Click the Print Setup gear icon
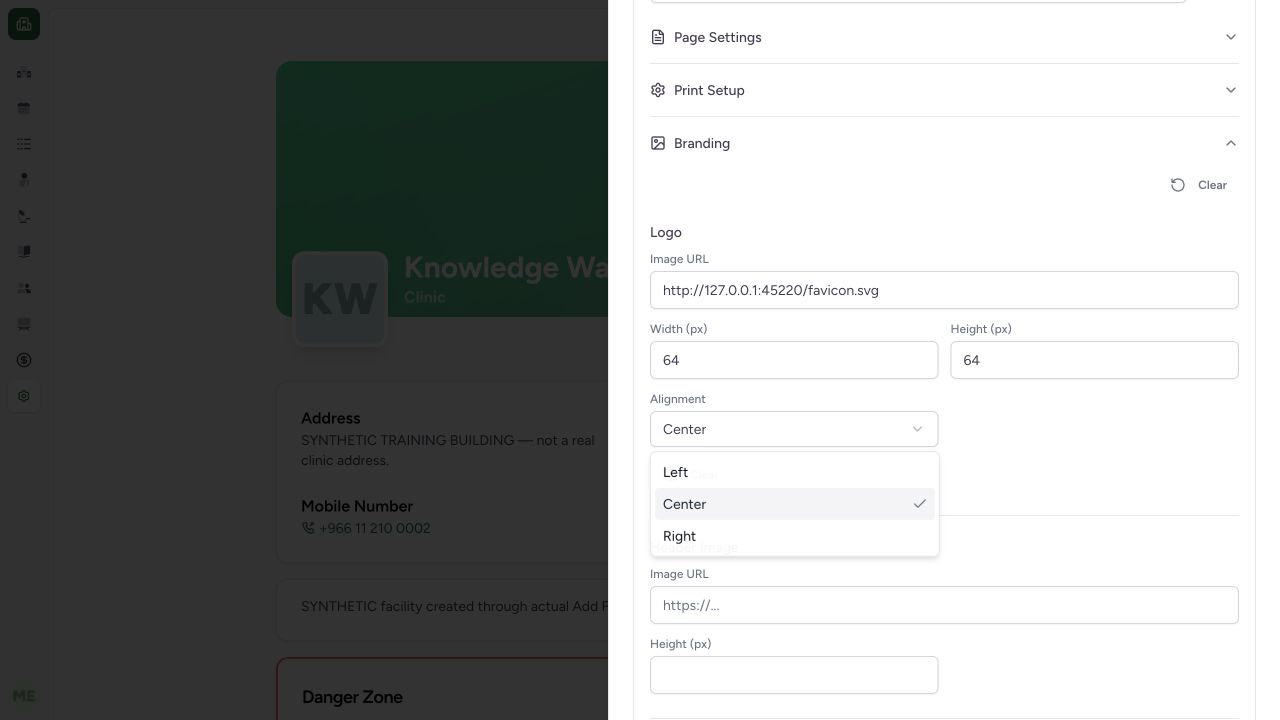1280x720 pixels. tap(658, 90)
